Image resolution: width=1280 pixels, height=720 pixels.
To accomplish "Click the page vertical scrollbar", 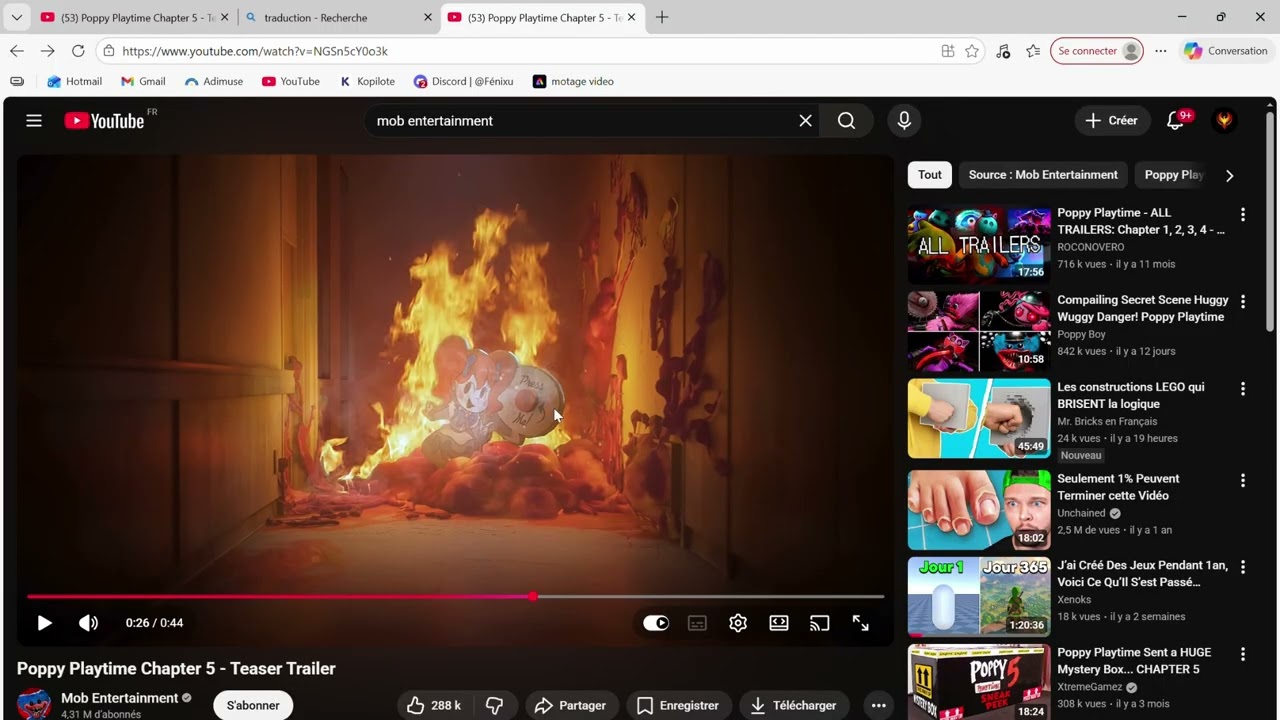I will [1271, 220].
